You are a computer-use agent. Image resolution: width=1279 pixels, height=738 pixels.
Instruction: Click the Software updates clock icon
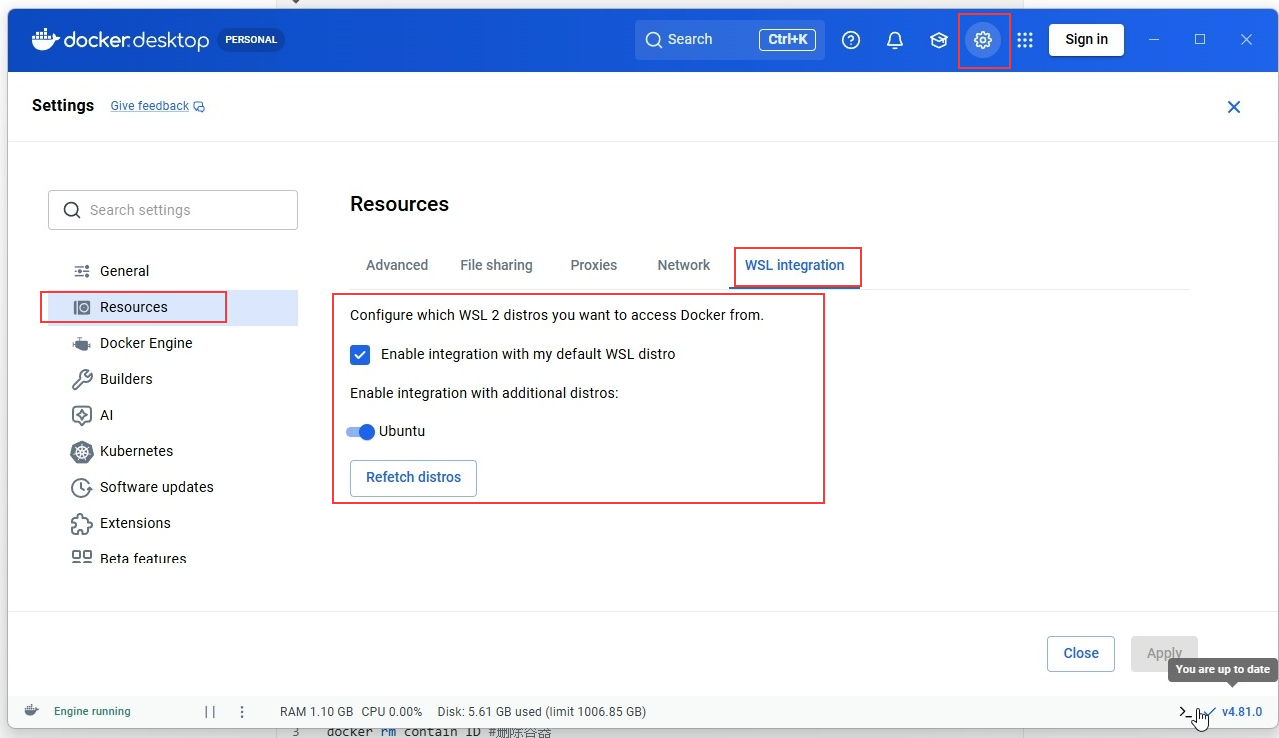point(82,487)
